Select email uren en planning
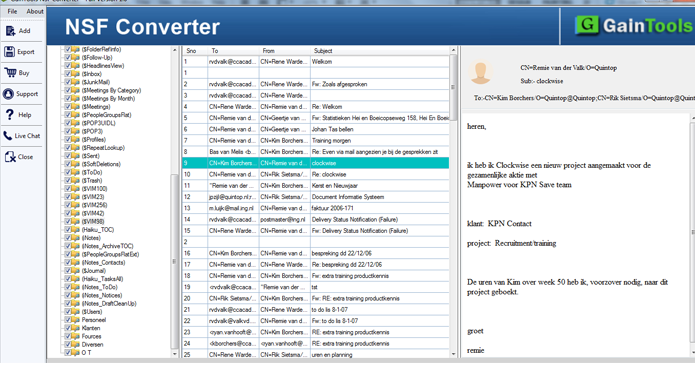Viewport: 695px width, 366px height. click(316, 354)
